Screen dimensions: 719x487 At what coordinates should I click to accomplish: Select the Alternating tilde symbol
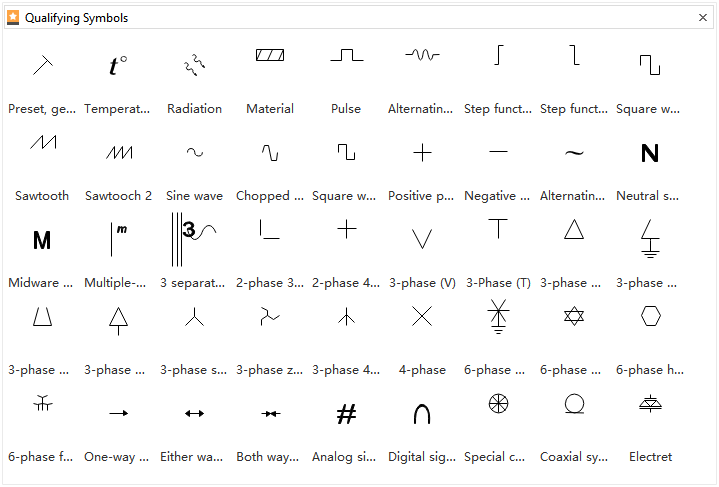574,153
